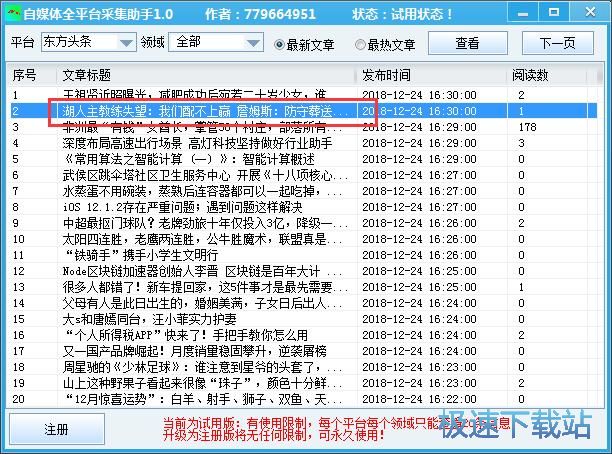
Task: Sort by the 序号 column header
Action: (33, 75)
